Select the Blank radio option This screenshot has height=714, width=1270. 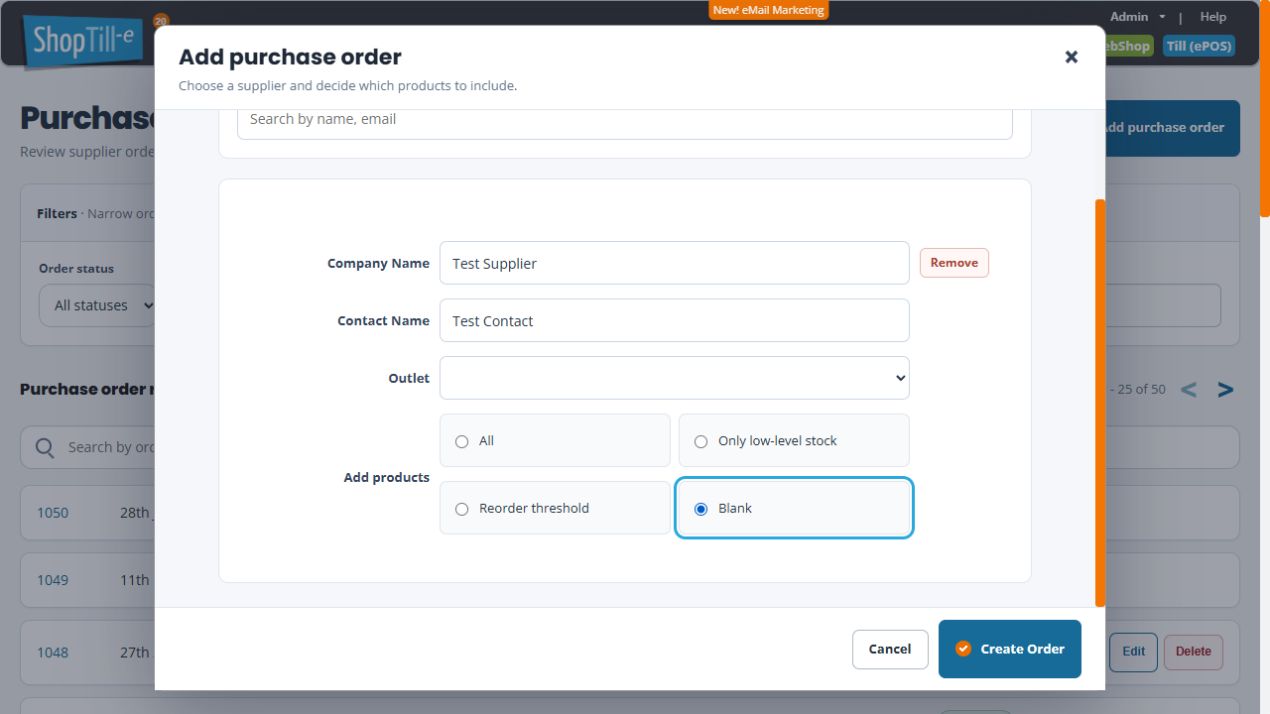pos(794,508)
